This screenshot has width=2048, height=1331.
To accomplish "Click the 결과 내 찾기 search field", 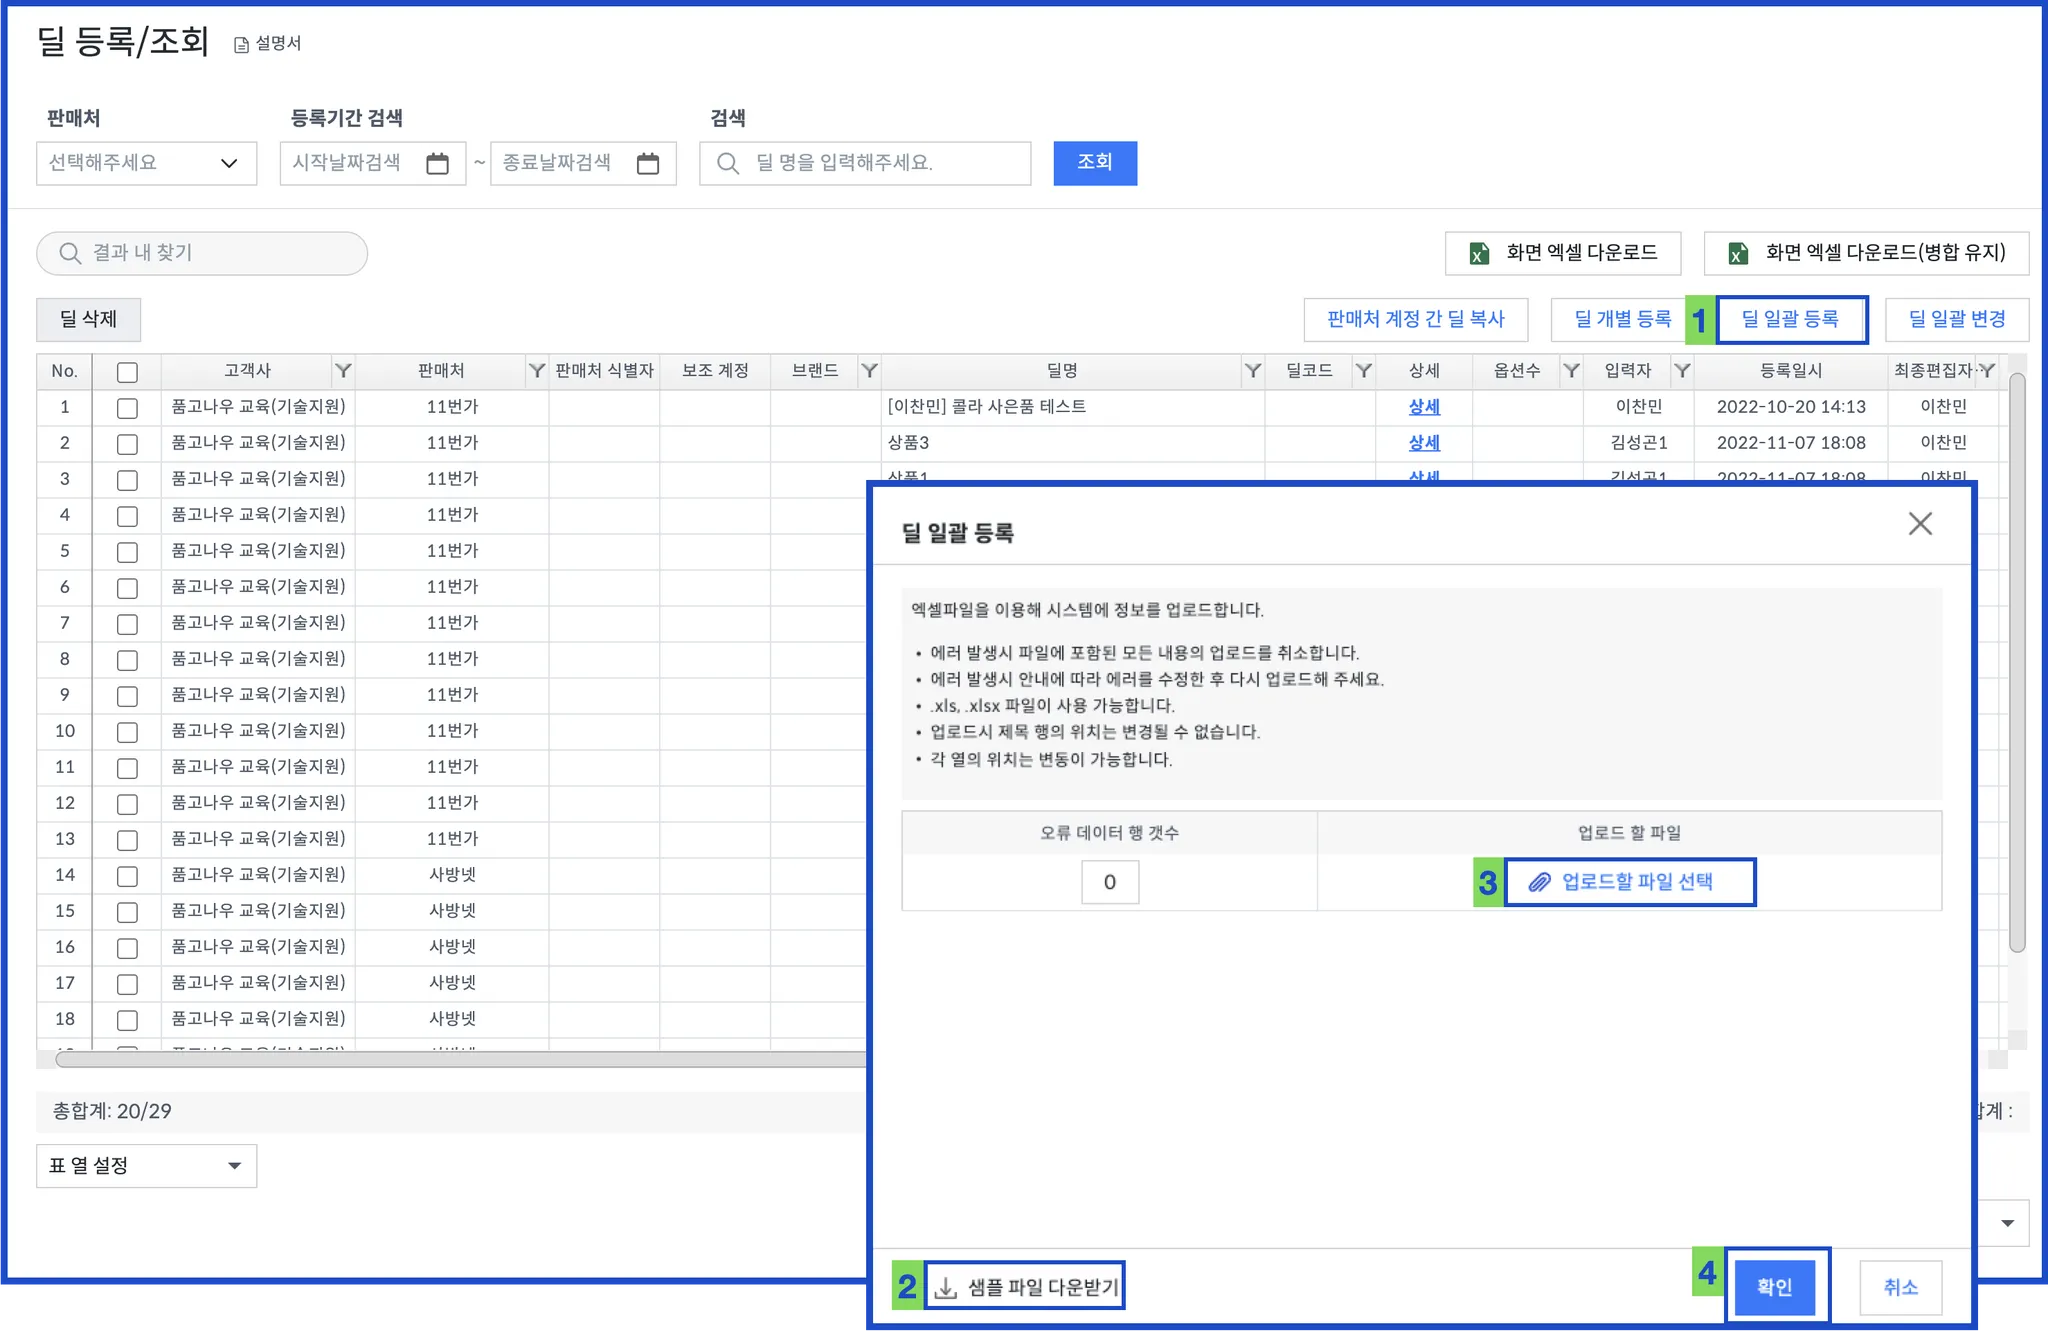I will [x=202, y=253].
